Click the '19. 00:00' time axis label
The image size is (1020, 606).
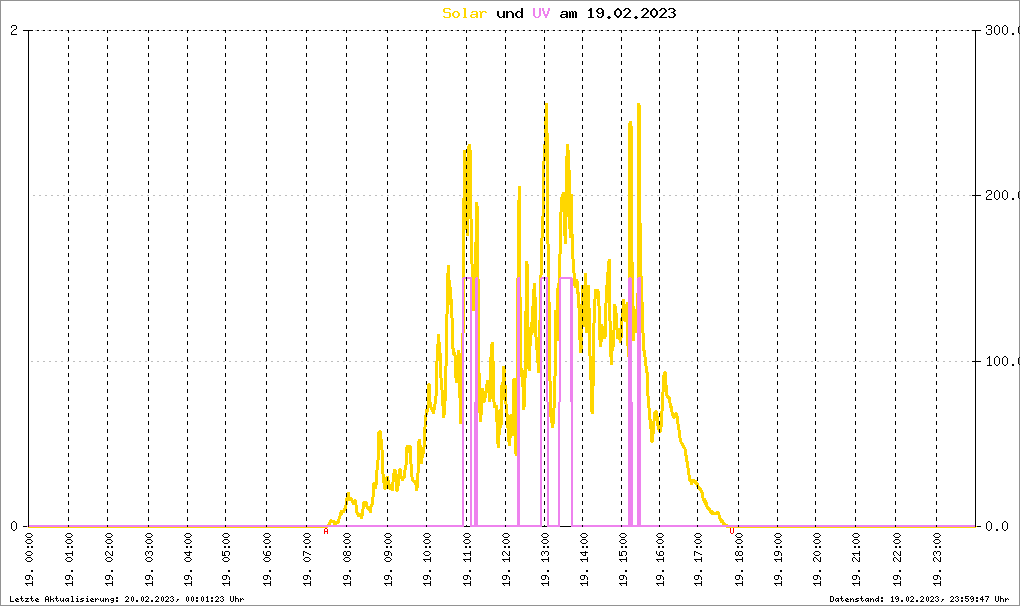point(29,559)
